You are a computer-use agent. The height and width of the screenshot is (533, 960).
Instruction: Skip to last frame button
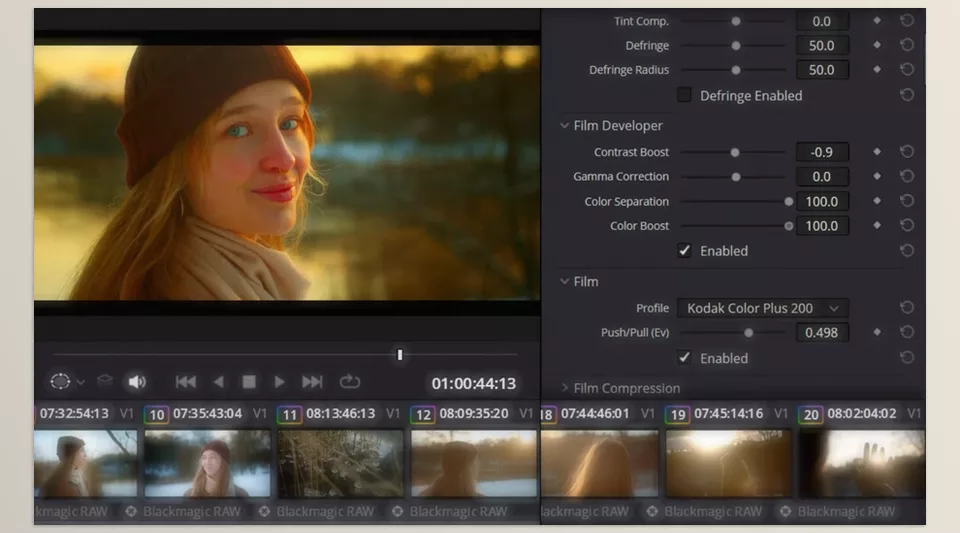312,382
